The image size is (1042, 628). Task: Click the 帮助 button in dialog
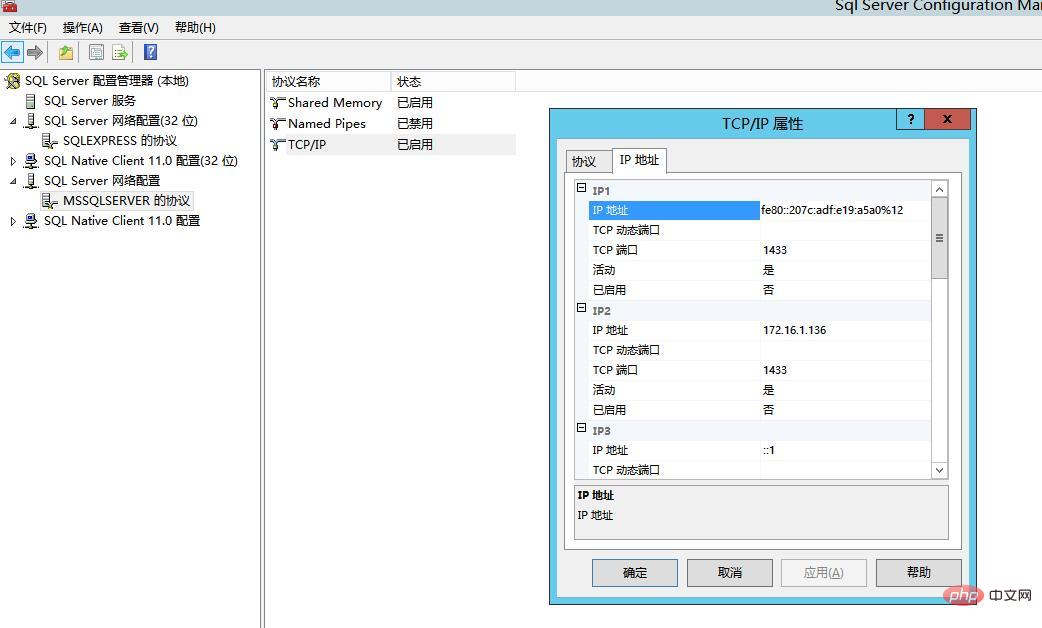[918, 573]
